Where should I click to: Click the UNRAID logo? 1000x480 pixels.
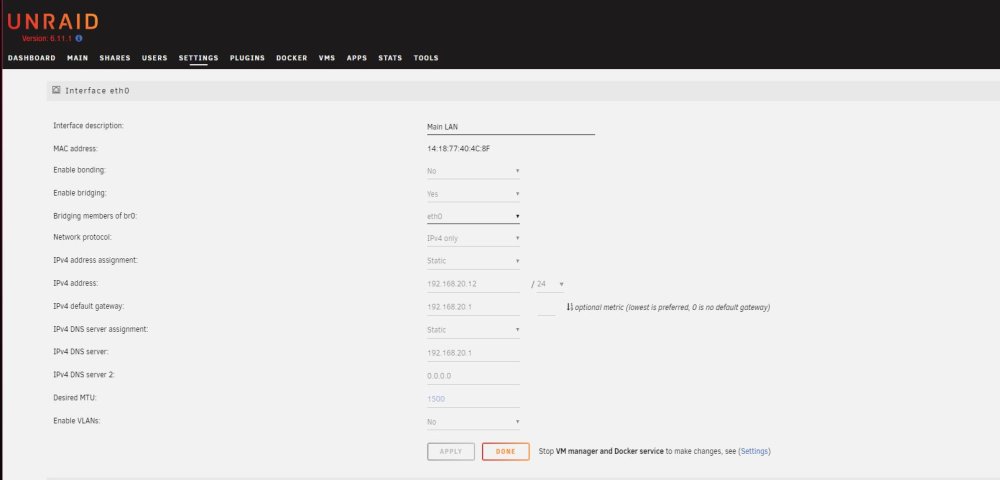tap(53, 22)
